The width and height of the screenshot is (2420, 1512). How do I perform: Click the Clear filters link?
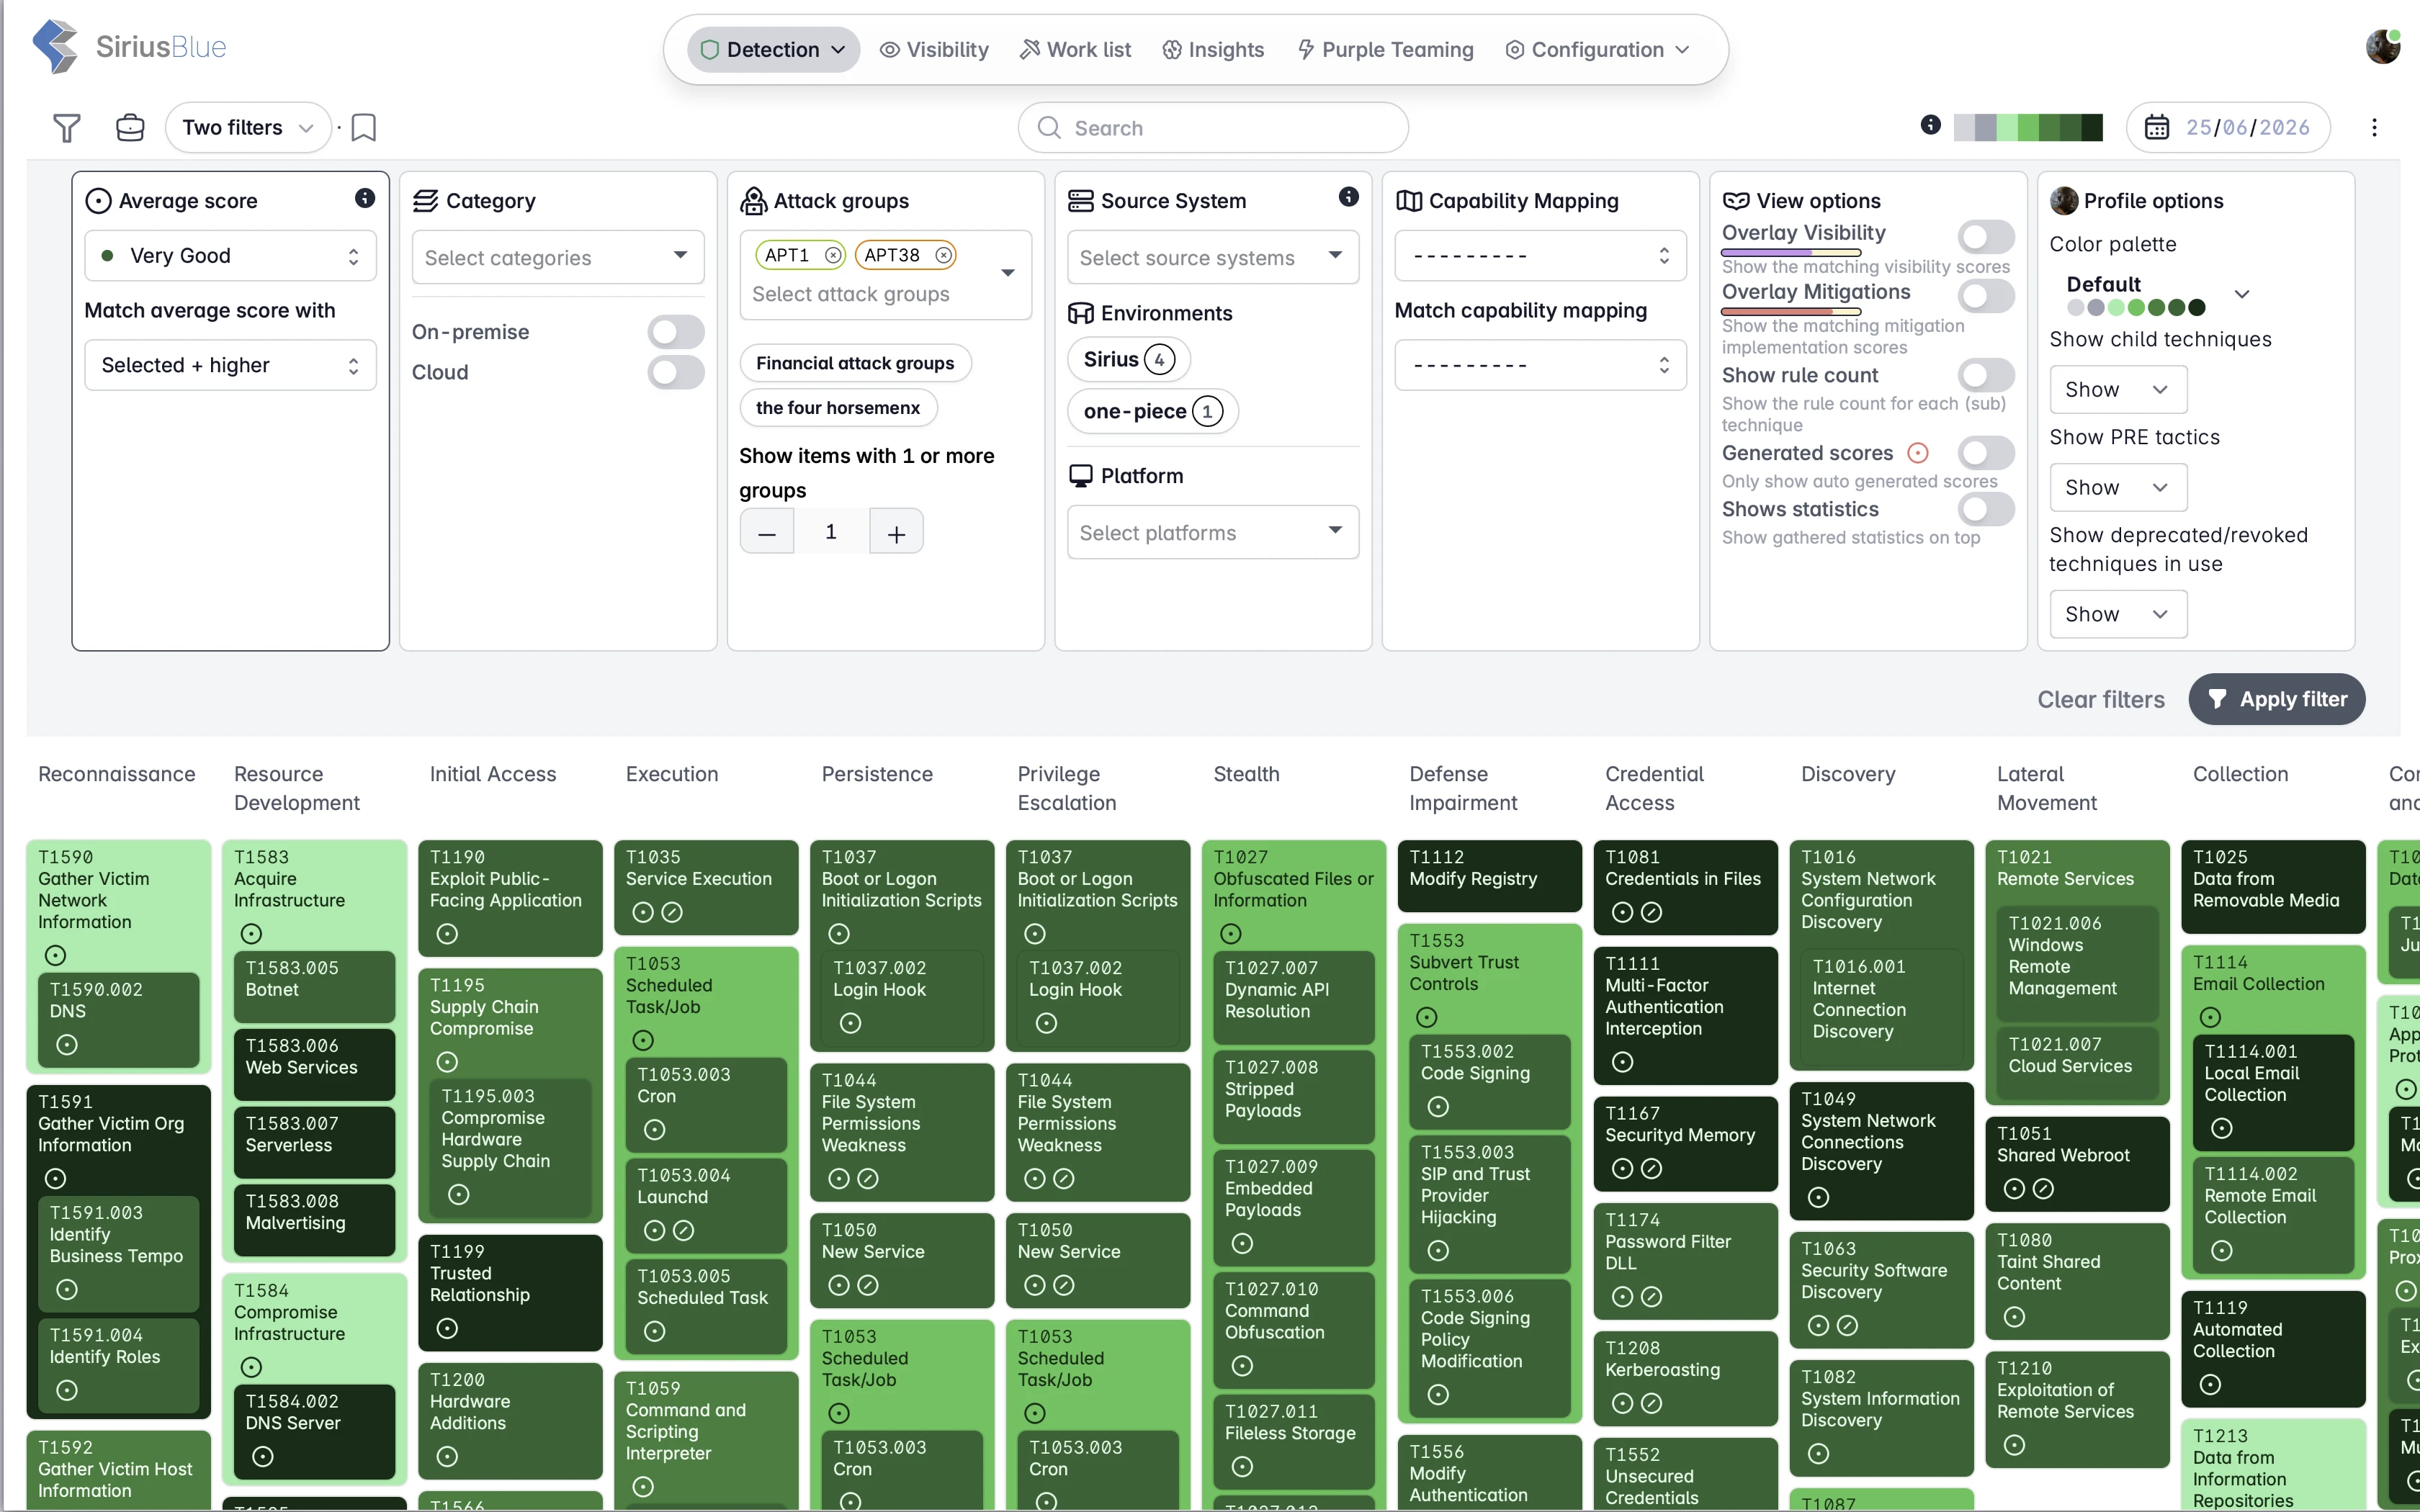coord(2101,700)
